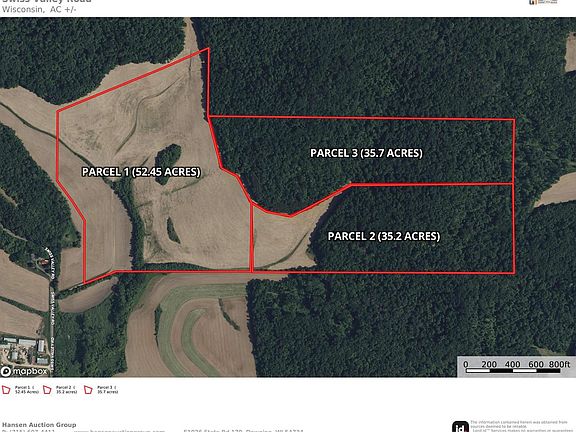This screenshot has height=432, width=576.
Task: Click the Parcel 1 legend polygon icon
Action: 6,390
